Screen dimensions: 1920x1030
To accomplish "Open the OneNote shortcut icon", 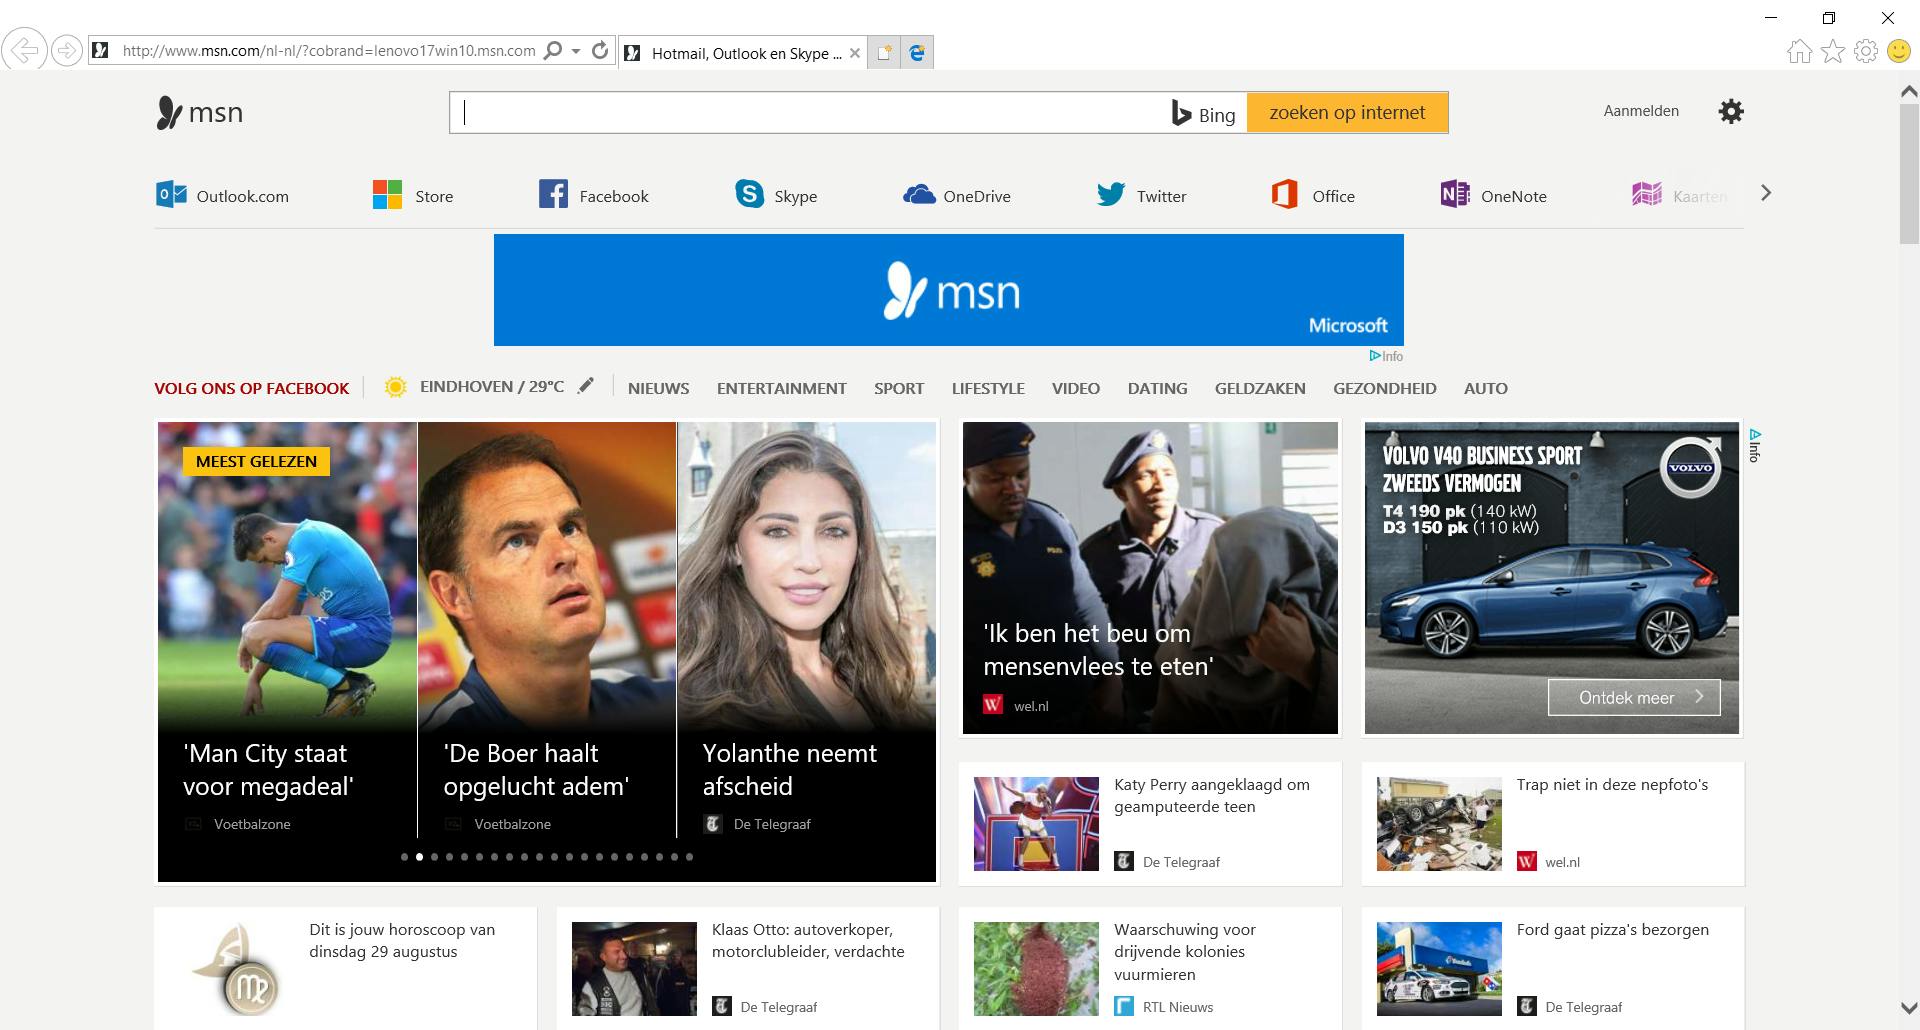I will [1455, 194].
